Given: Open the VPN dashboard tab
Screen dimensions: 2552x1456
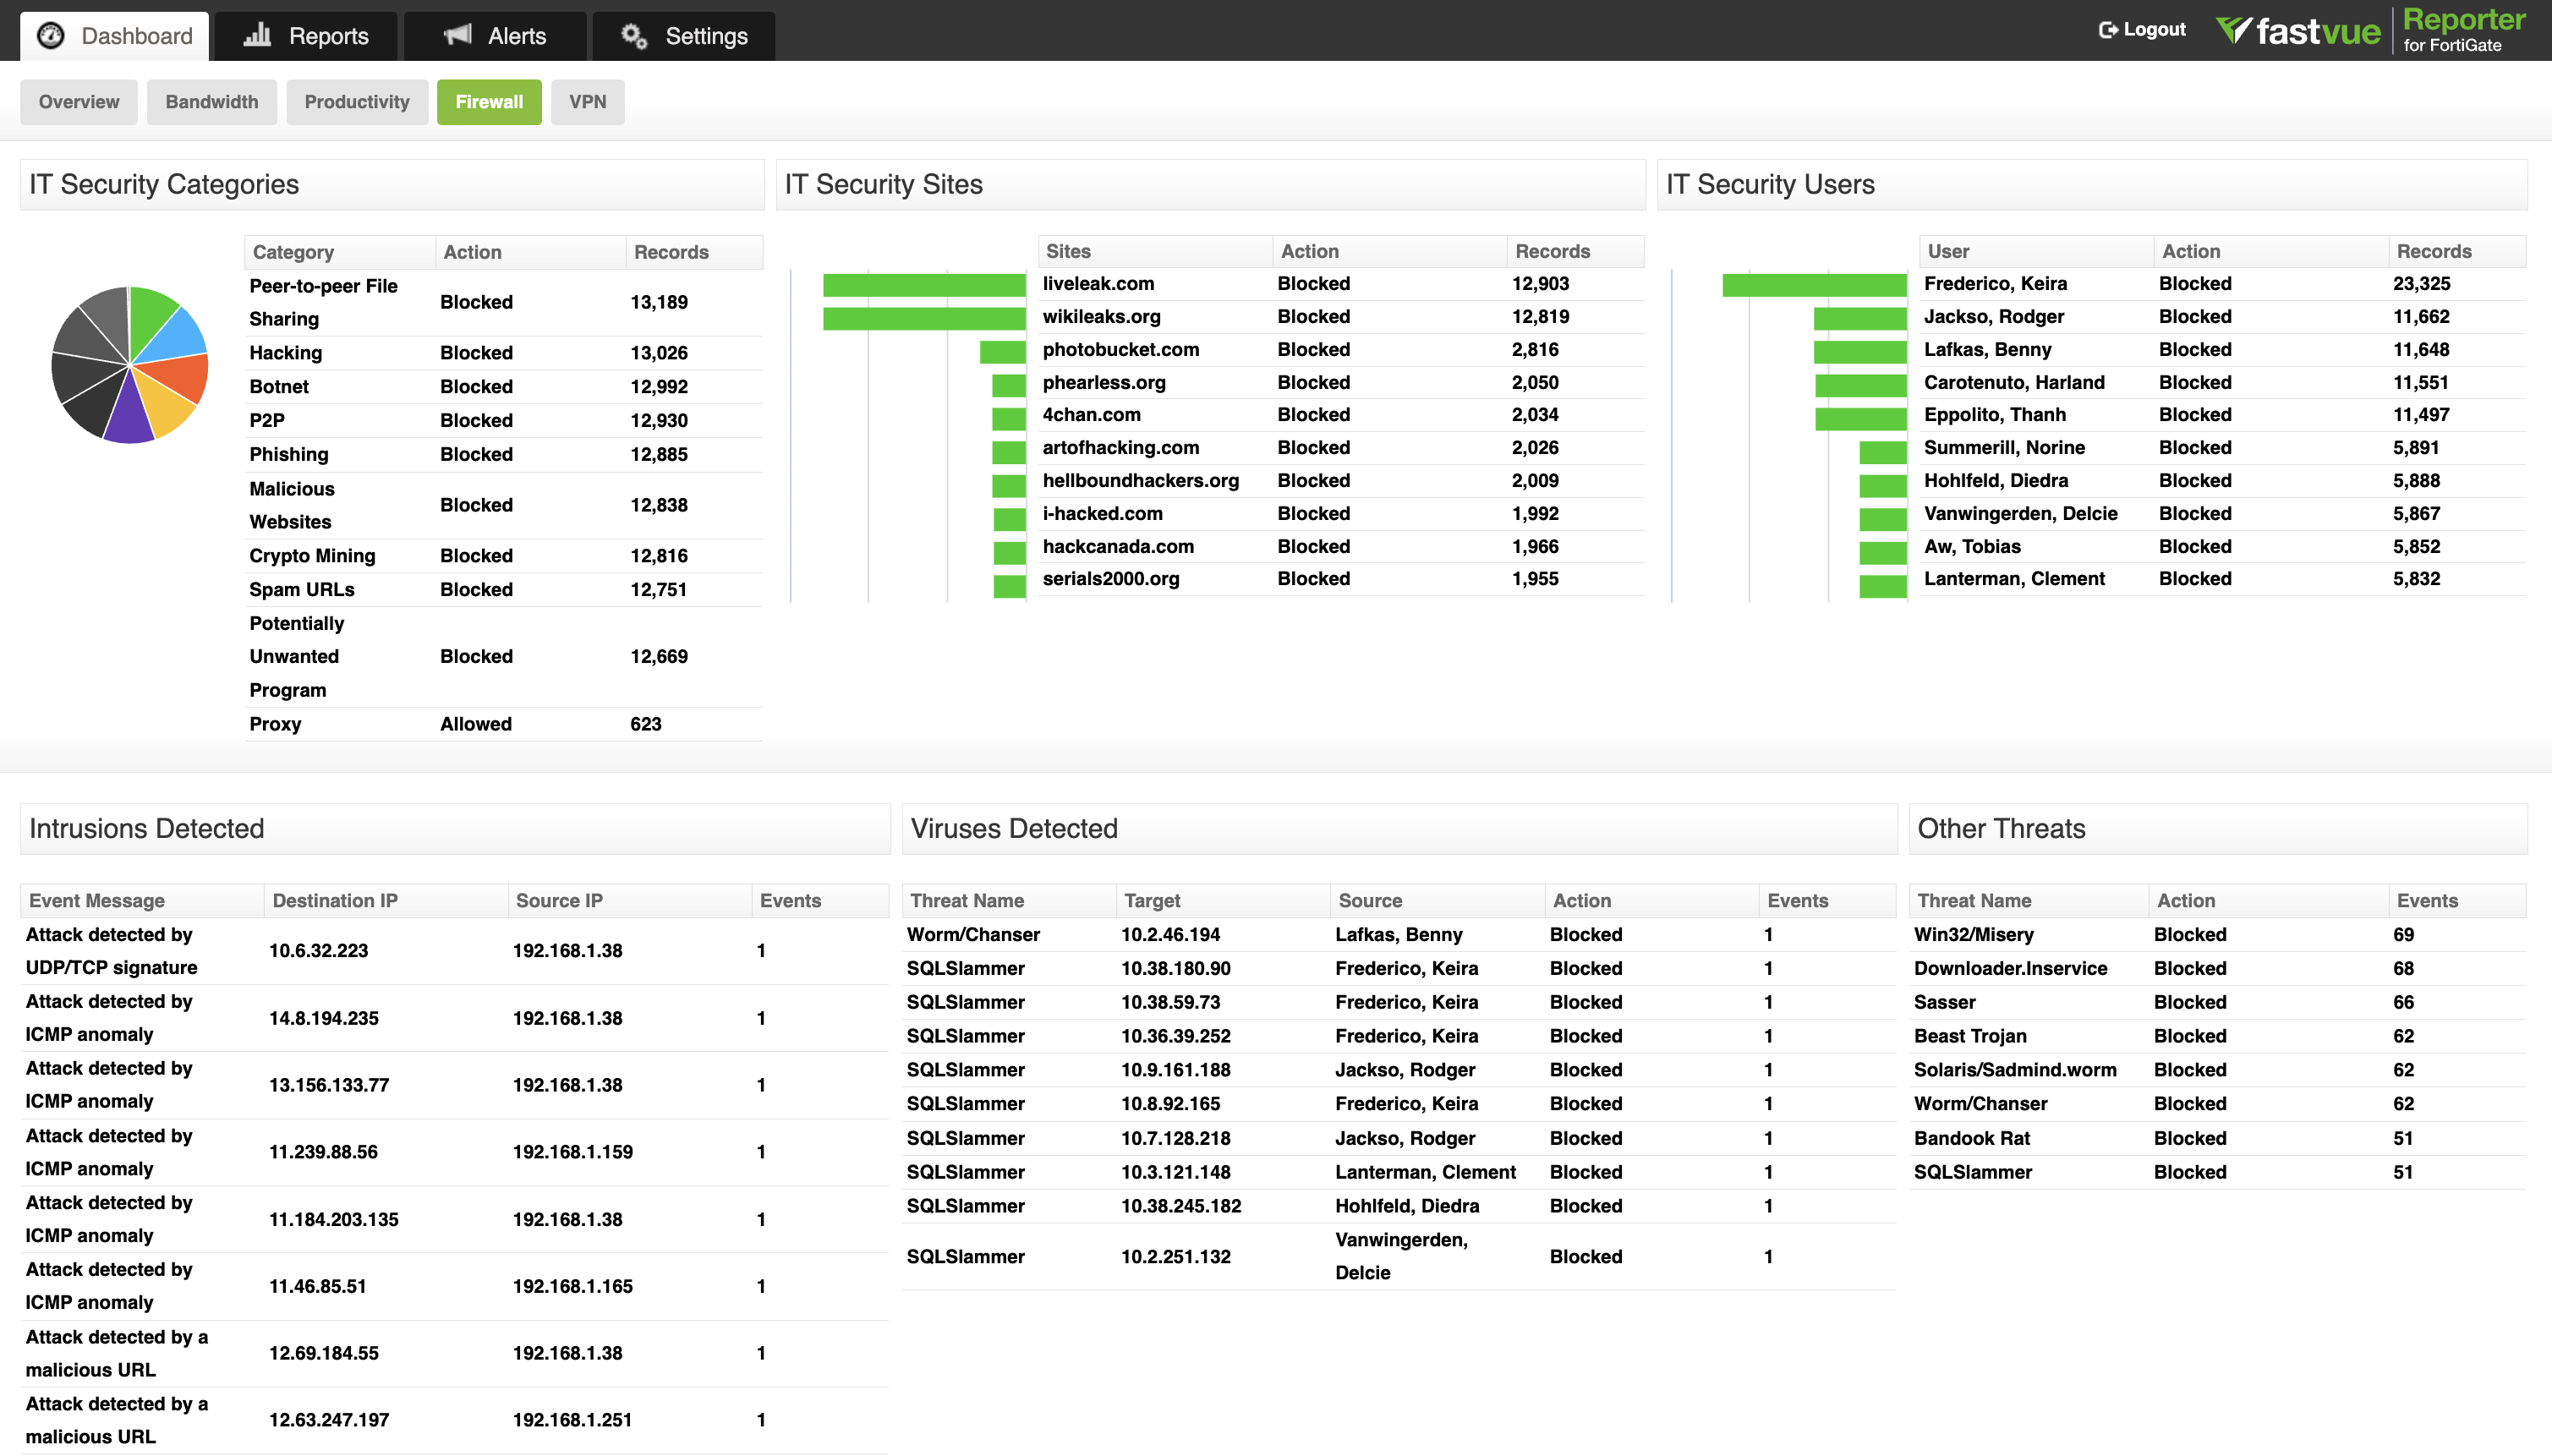Looking at the screenshot, I should click(x=588, y=101).
